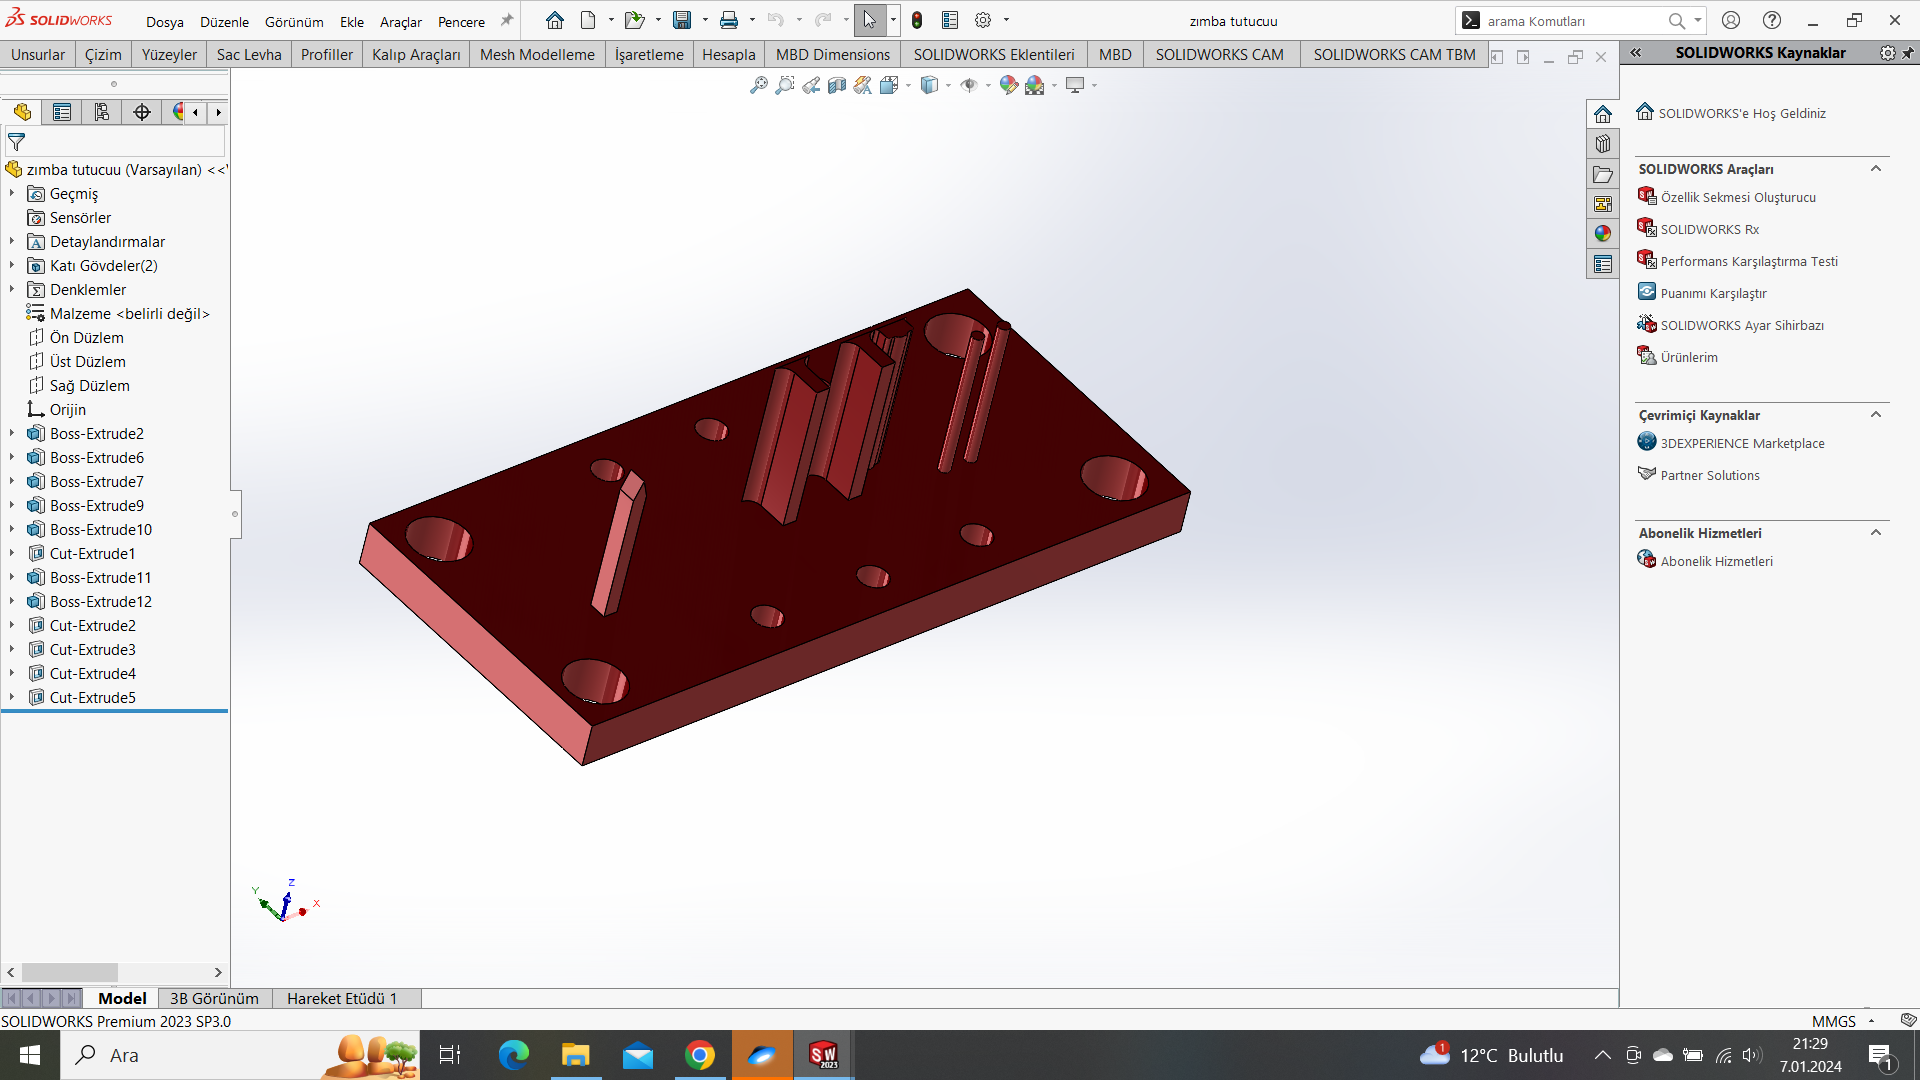Image resolution: width=1920 pixels, height=1080 pixels.
Task: Expand the Boss-Extrude2 feature node
Action: (x=12, y=433)
